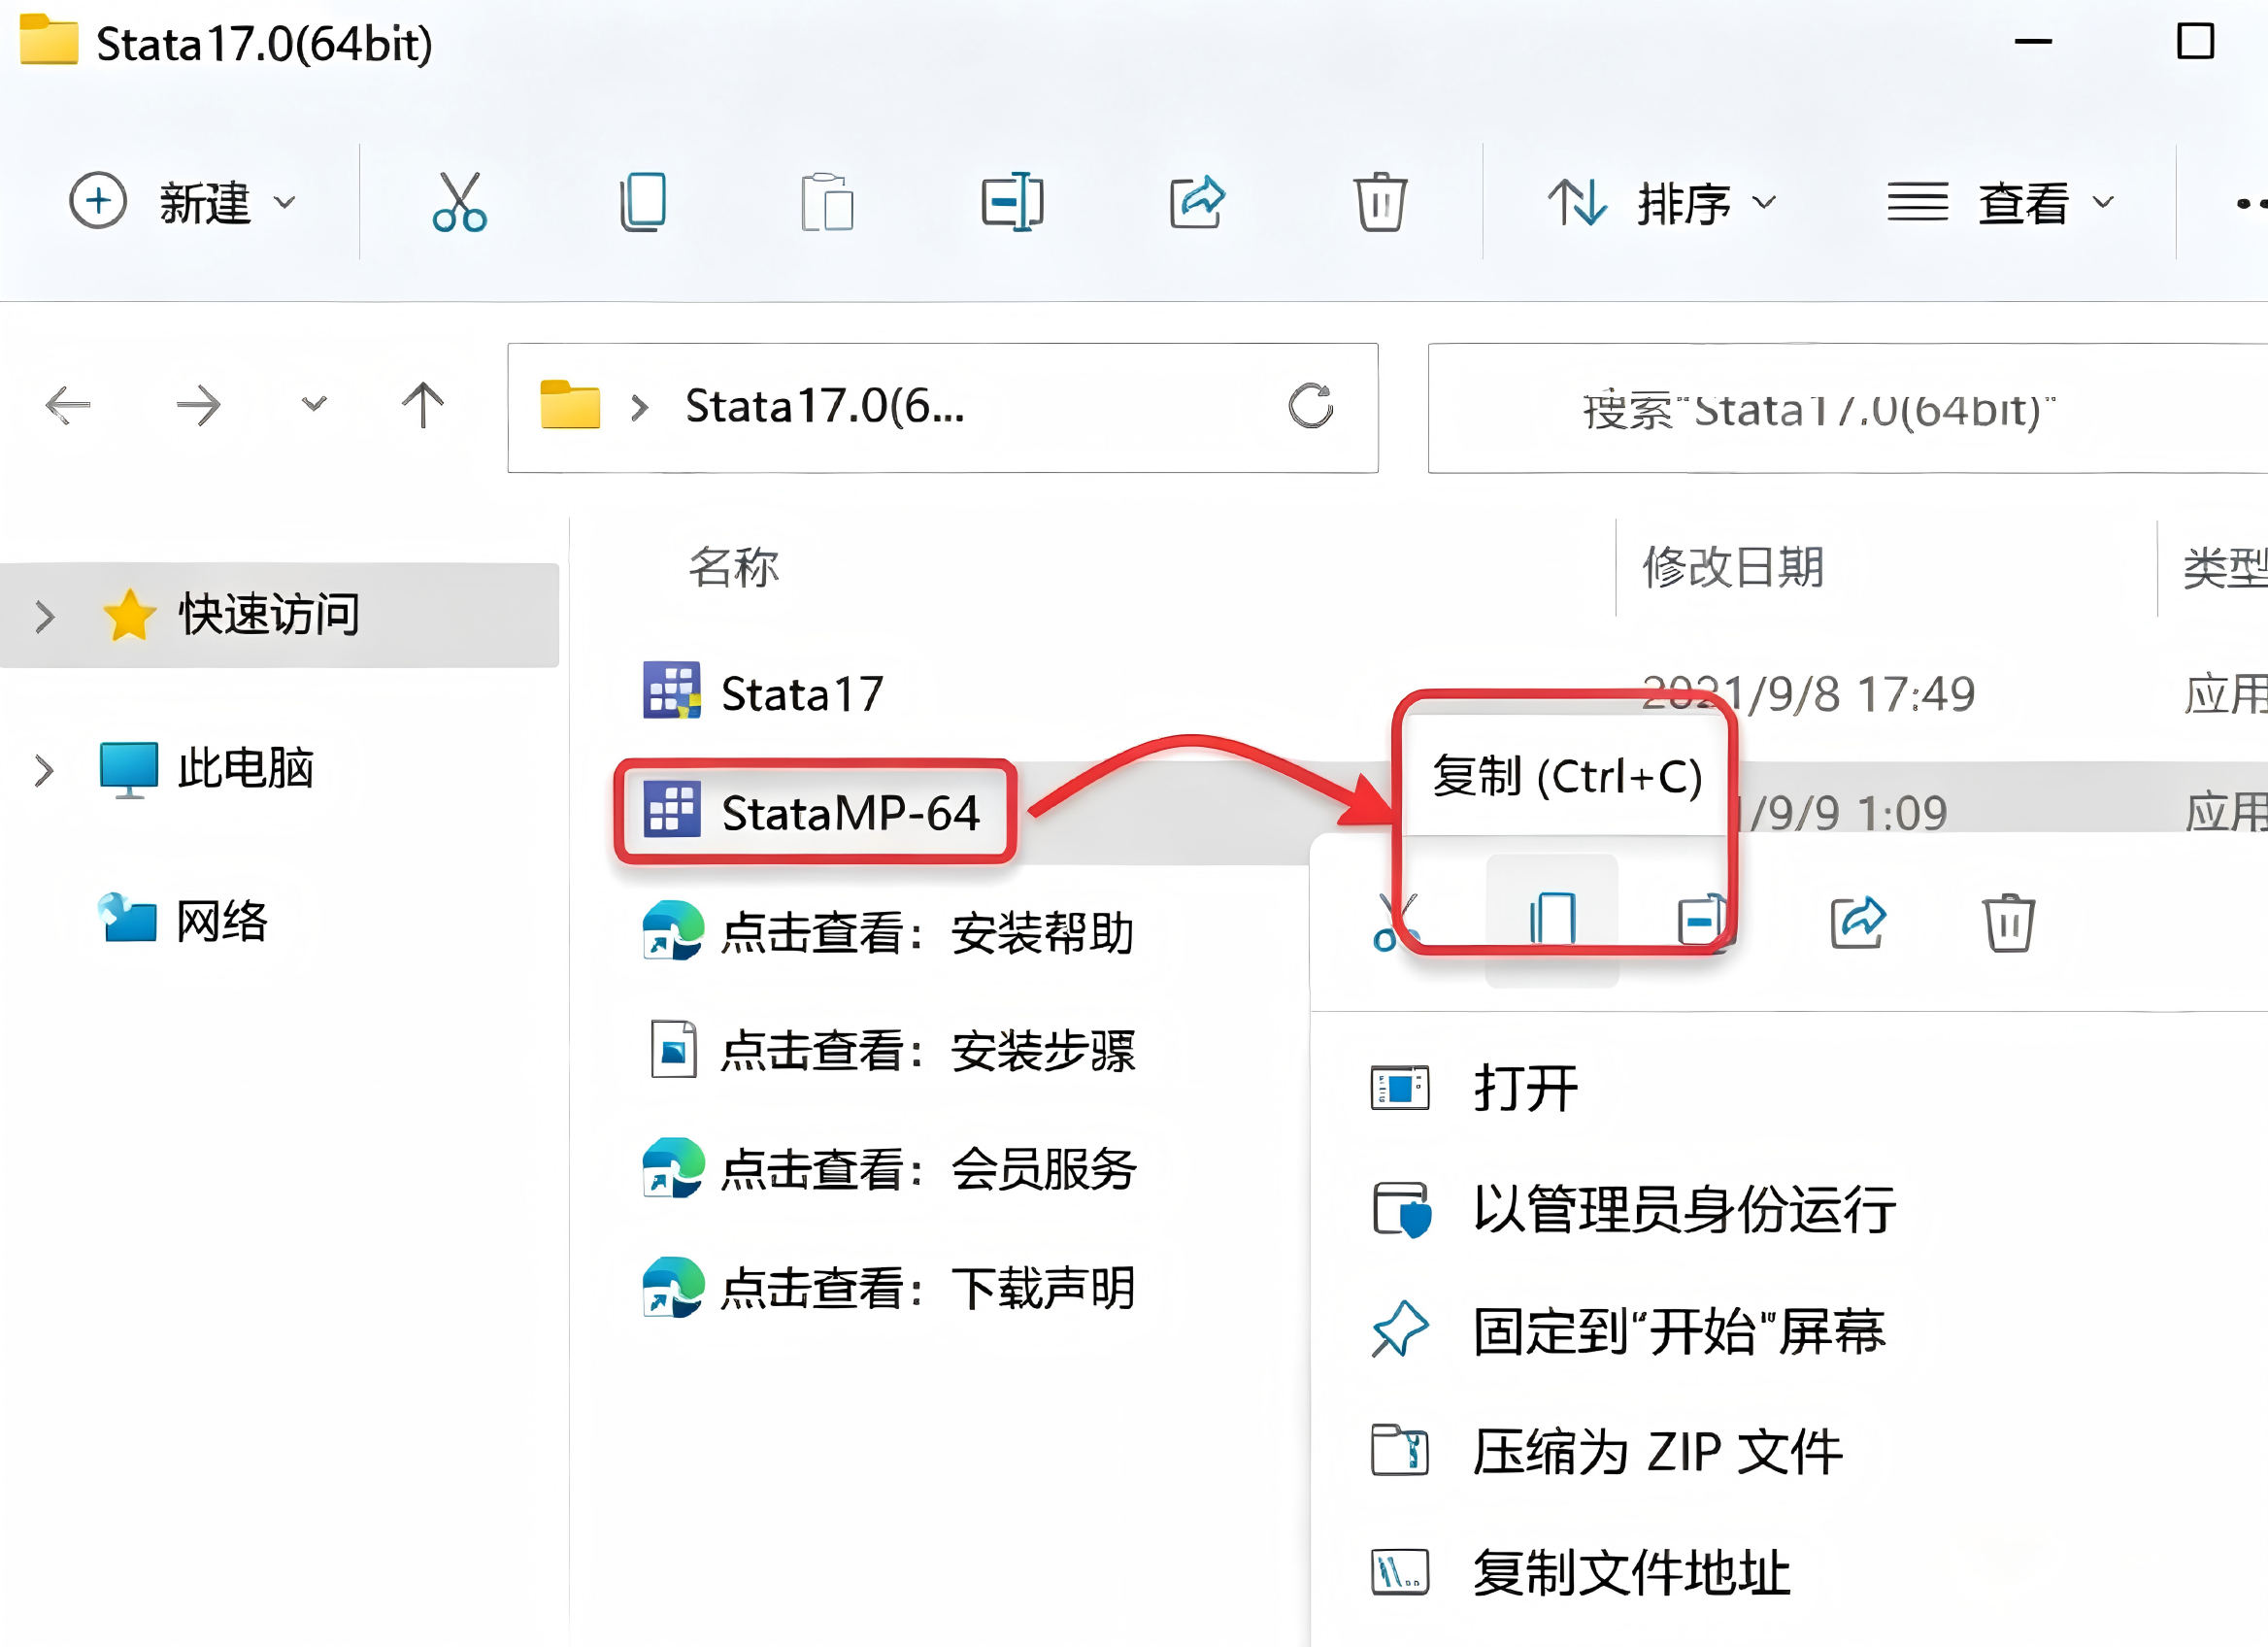Sort by 名称 column header
Viewport: 2268px width, 1647px height.
coord(734,567)
